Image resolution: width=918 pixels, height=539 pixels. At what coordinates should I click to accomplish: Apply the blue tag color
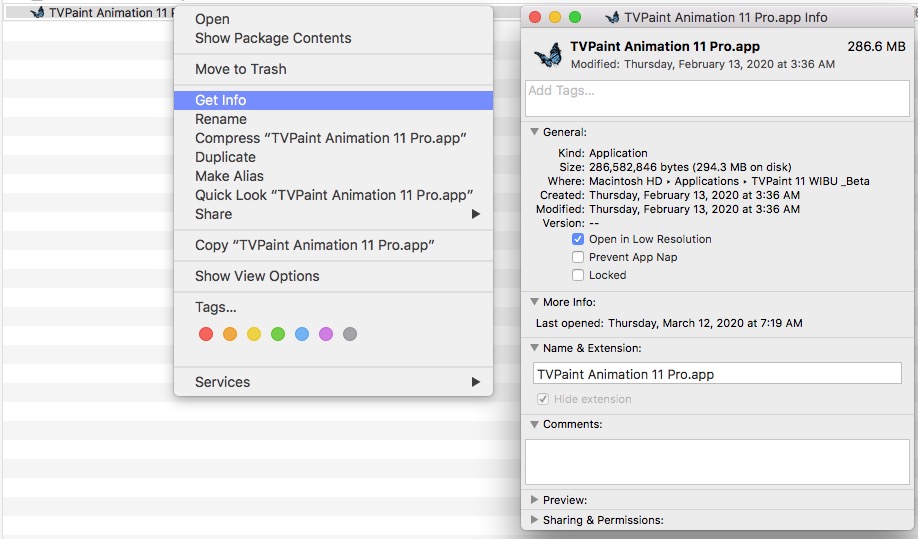(302, 334)
